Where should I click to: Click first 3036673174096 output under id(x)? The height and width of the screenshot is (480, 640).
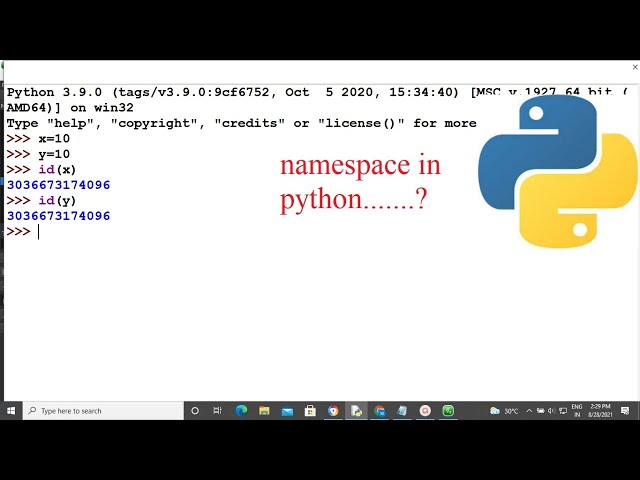58,185
